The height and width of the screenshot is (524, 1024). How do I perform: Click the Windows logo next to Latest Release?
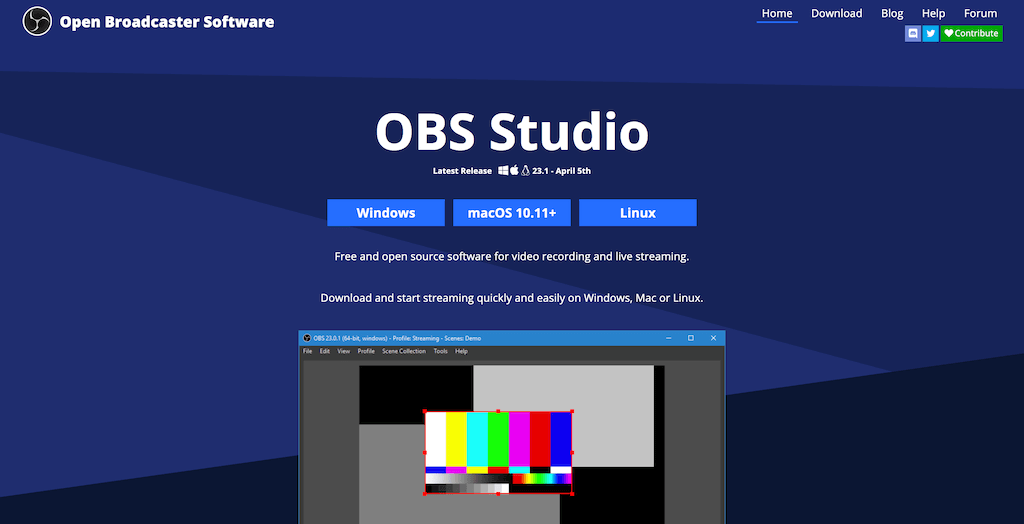[x=503, y=171]
